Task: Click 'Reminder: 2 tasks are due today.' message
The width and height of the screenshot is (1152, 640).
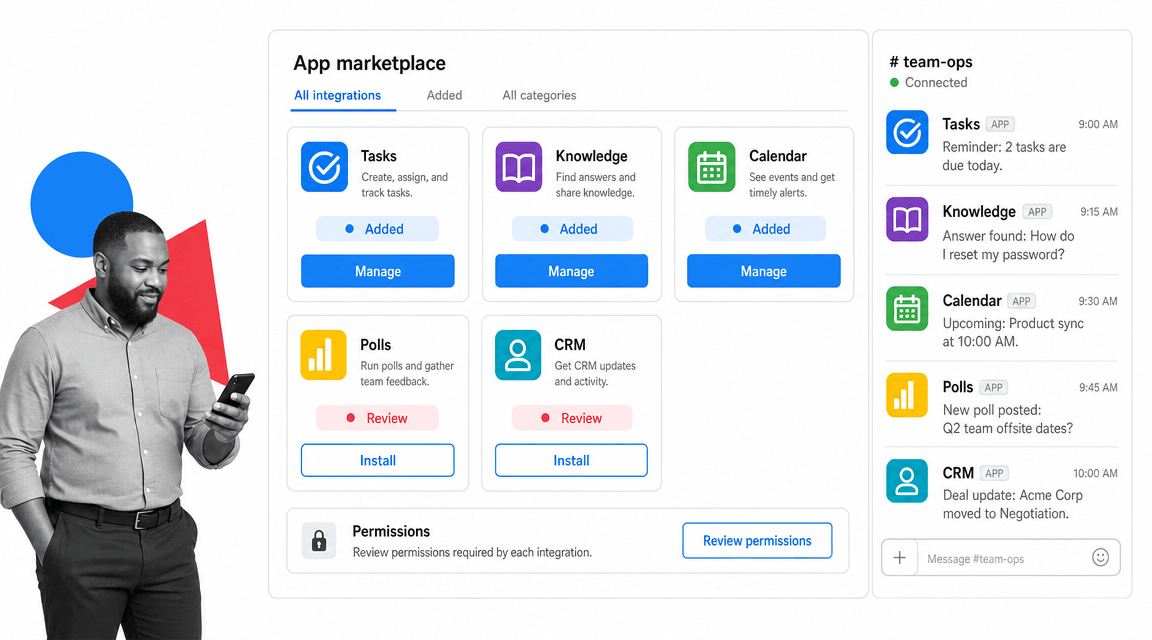Action: (x=1004, y=156)
